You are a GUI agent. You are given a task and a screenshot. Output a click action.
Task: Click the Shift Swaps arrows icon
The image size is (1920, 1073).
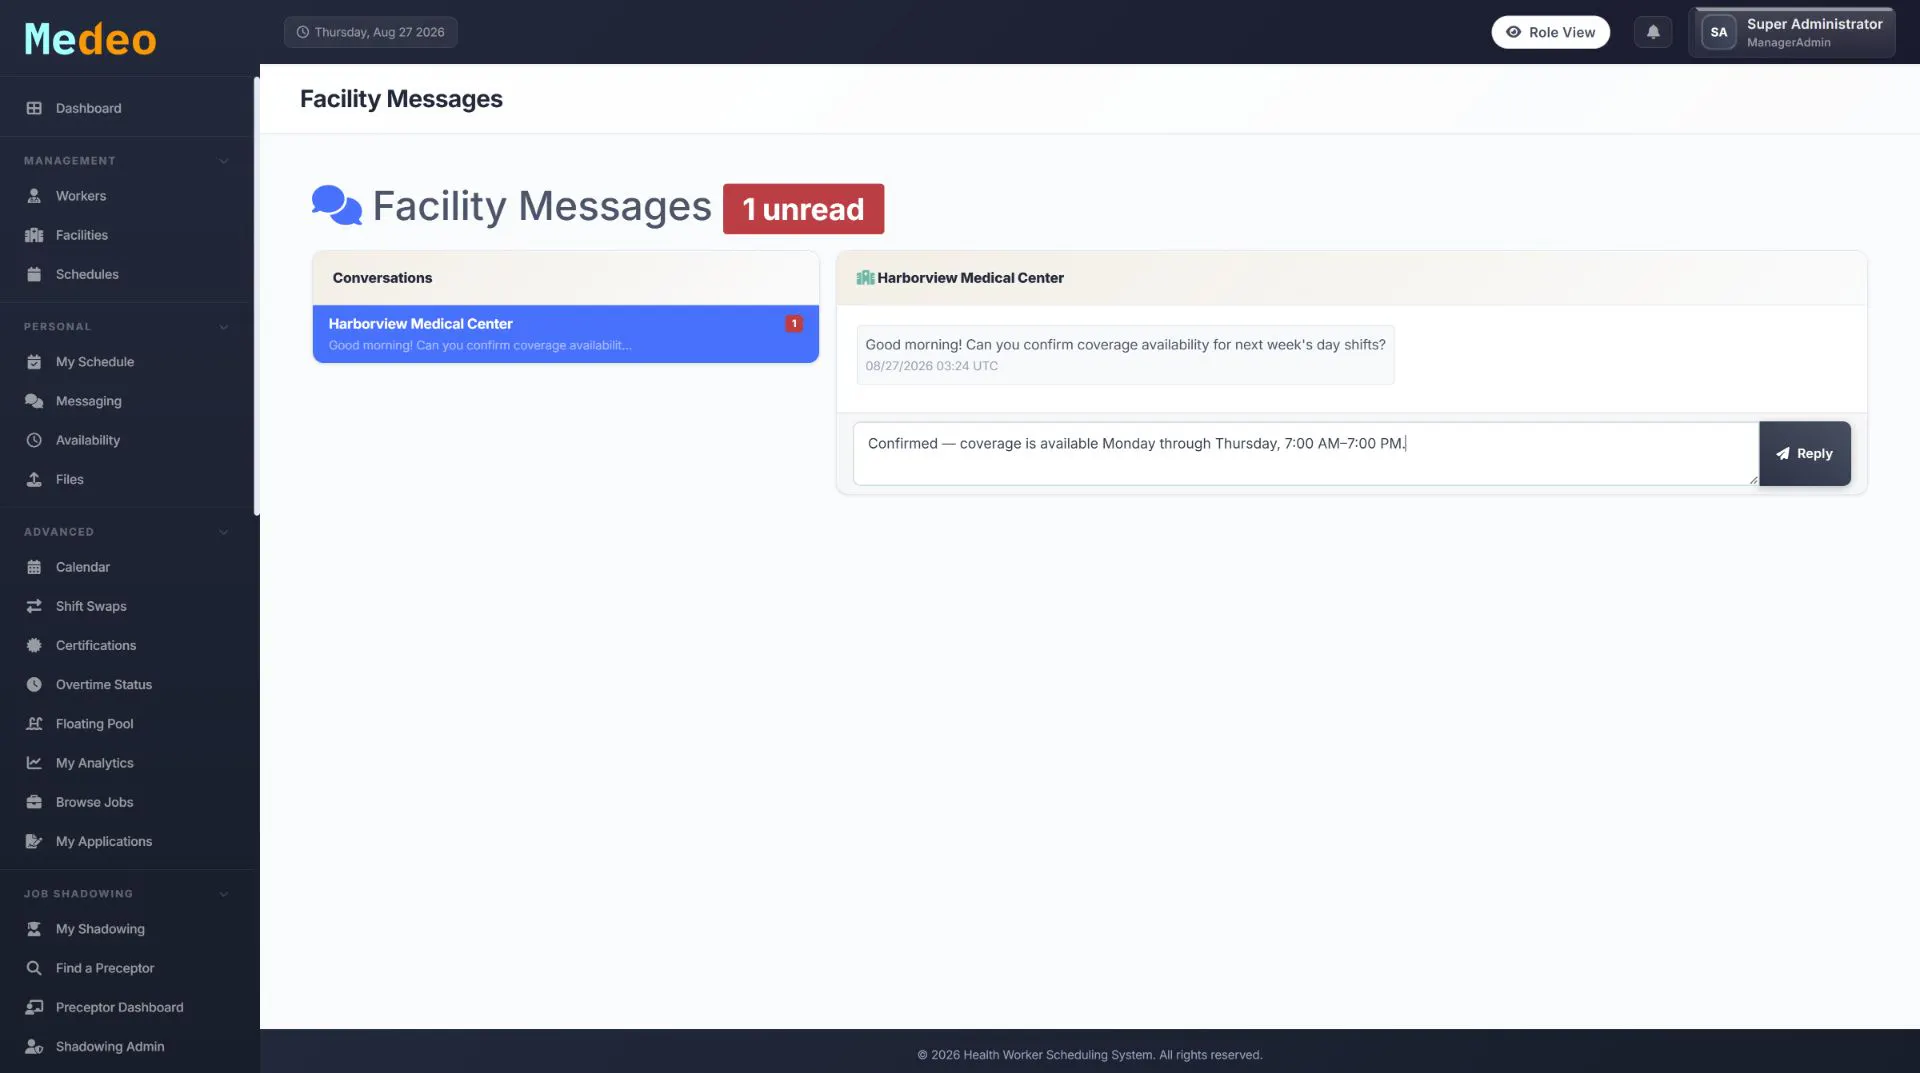(34, 606)
